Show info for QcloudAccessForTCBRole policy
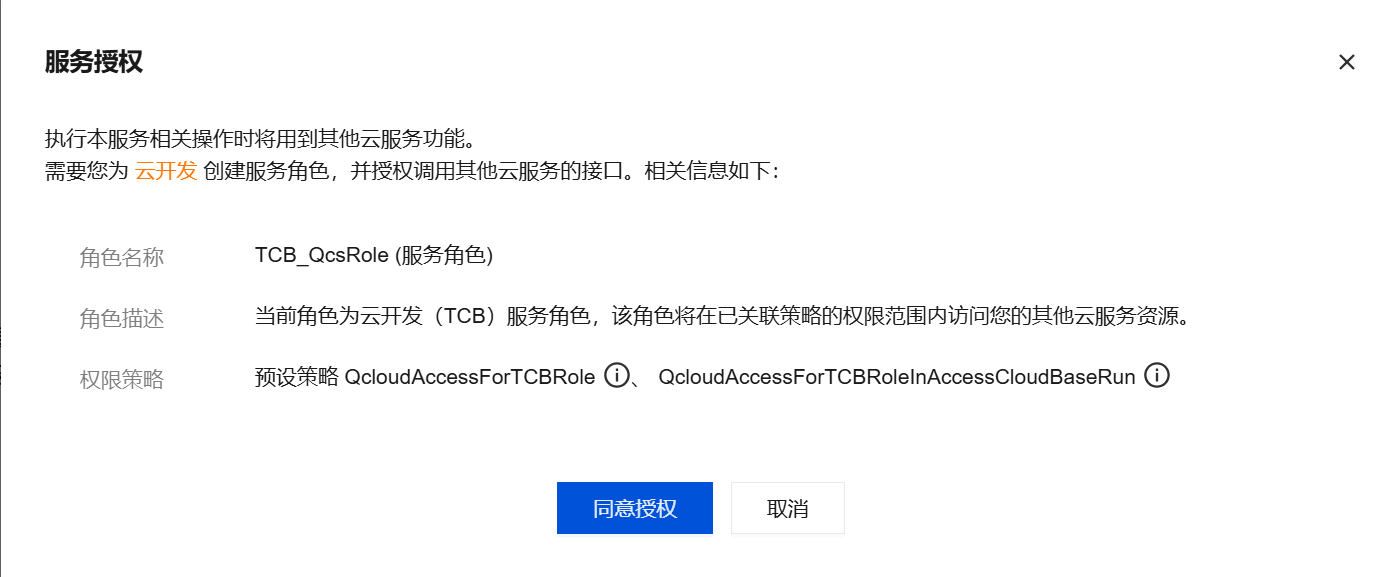 point(617,377)
